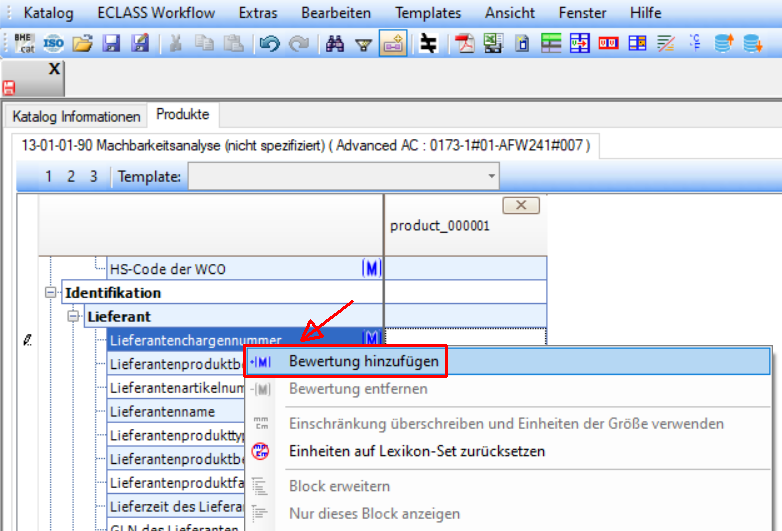Click the green table rows icon

[551, 43]
